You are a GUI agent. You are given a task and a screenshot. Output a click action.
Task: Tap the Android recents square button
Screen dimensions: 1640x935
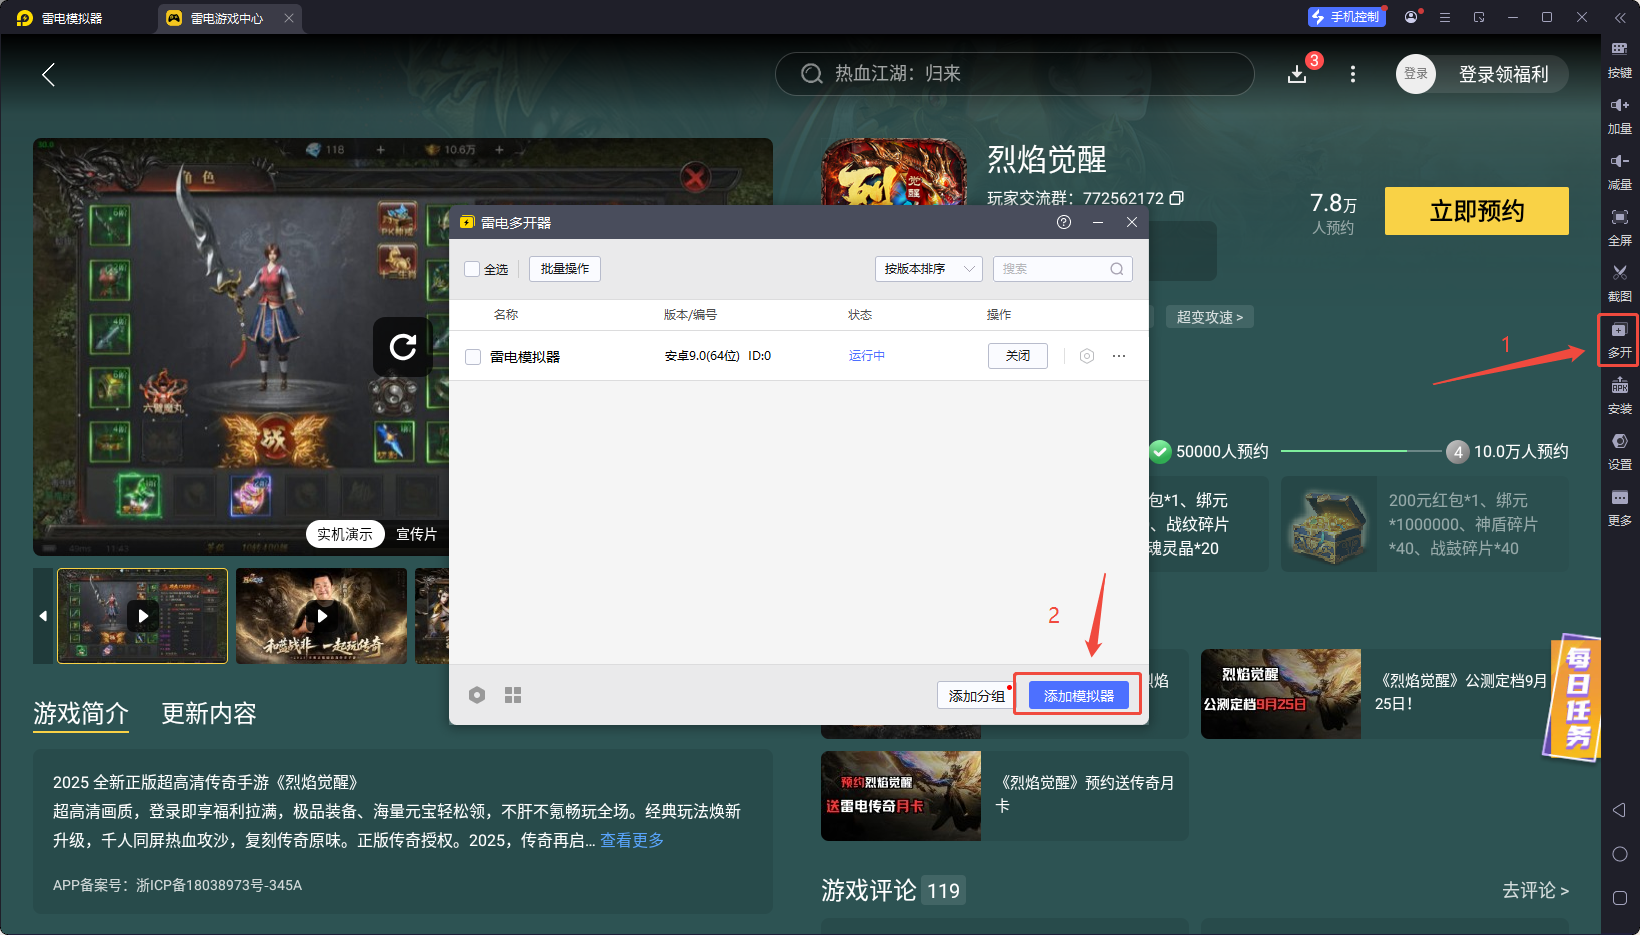(x=1620, y=898)
